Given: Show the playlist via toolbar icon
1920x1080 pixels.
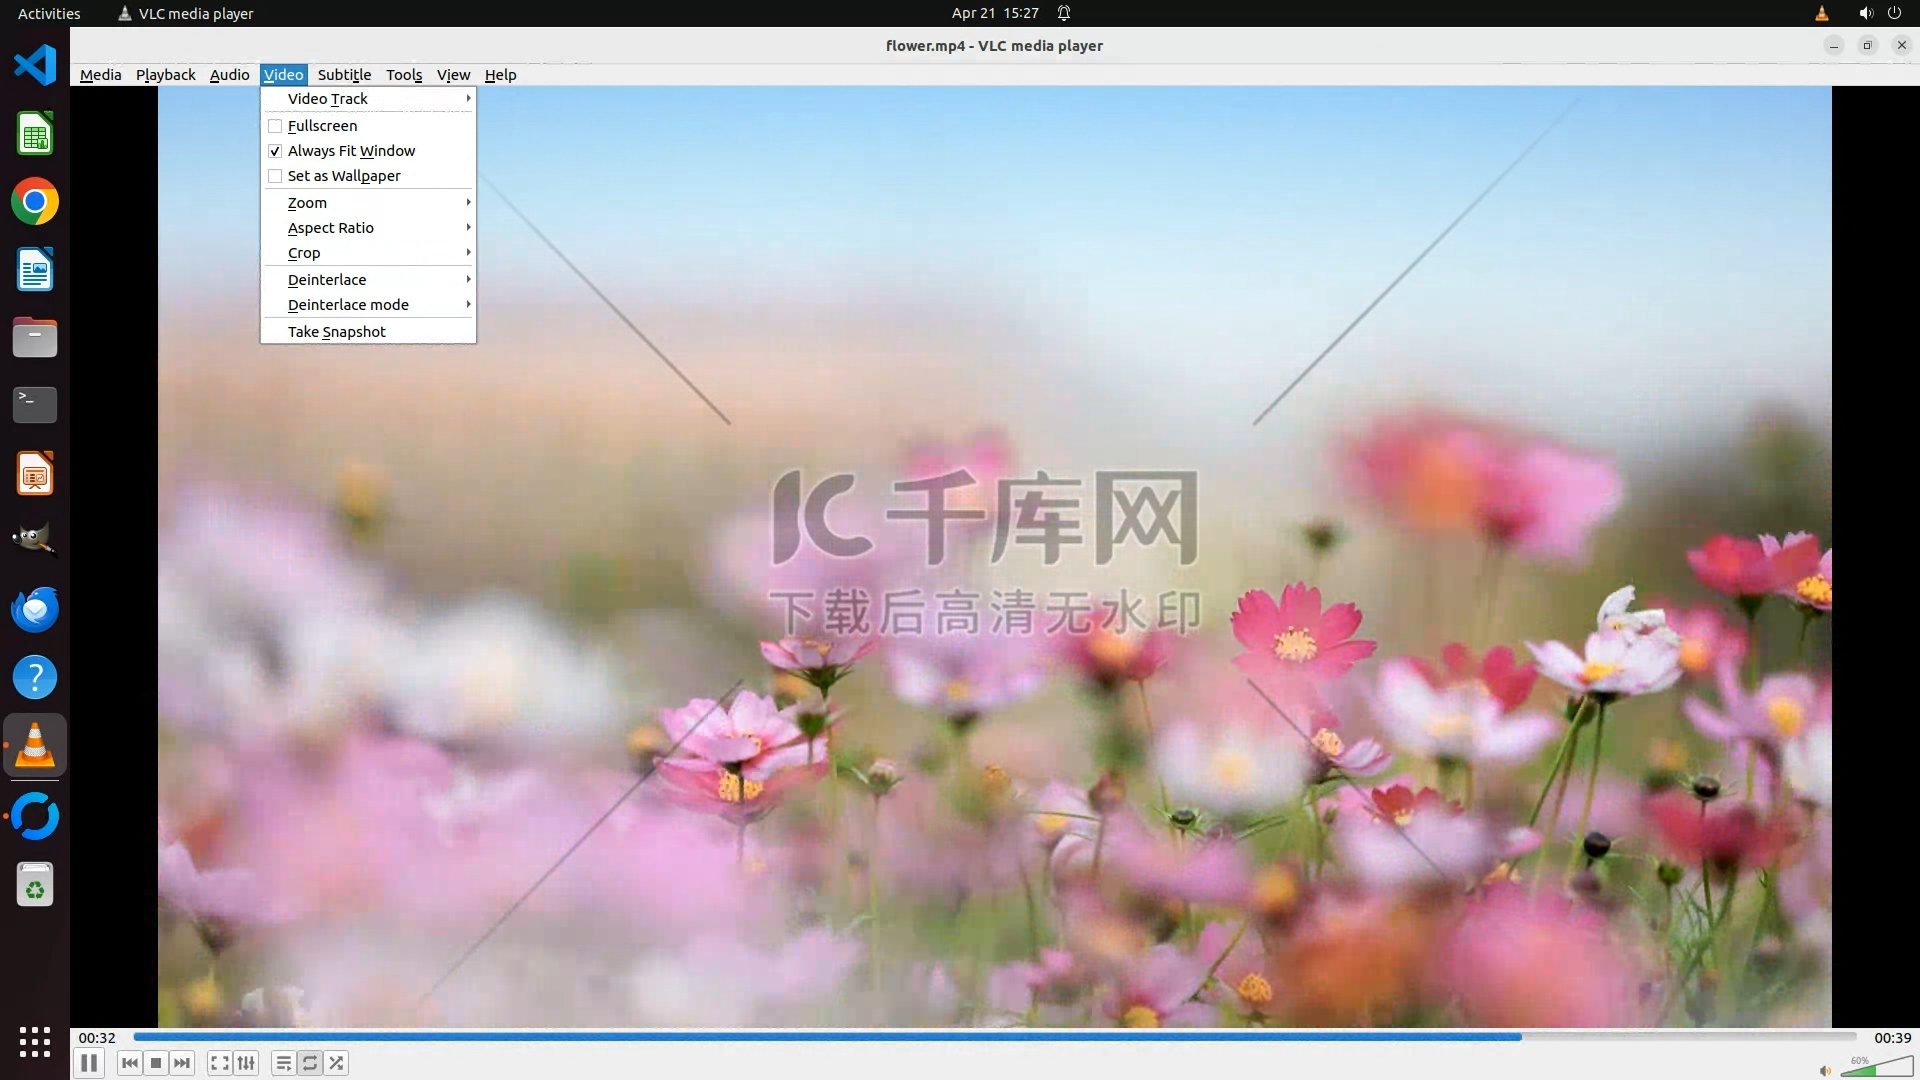Looking at the screenshot, I should [284, 1063].
